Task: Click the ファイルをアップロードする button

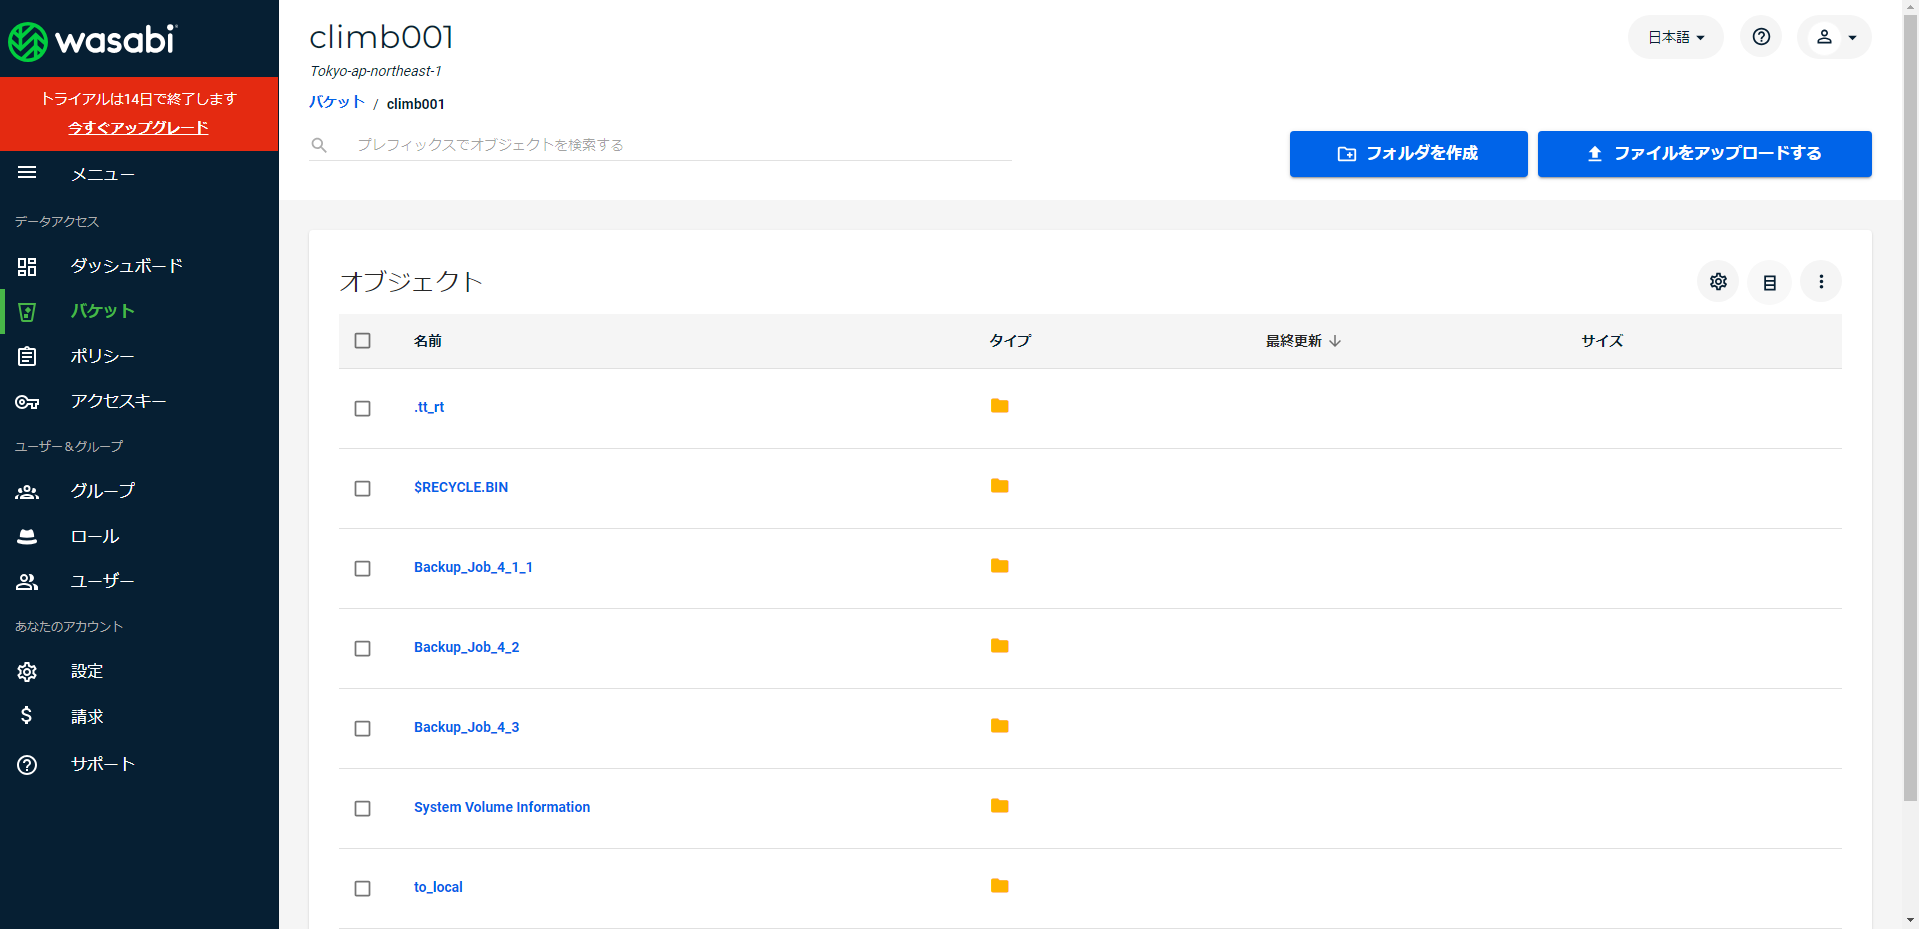Action: [1704, 154]
